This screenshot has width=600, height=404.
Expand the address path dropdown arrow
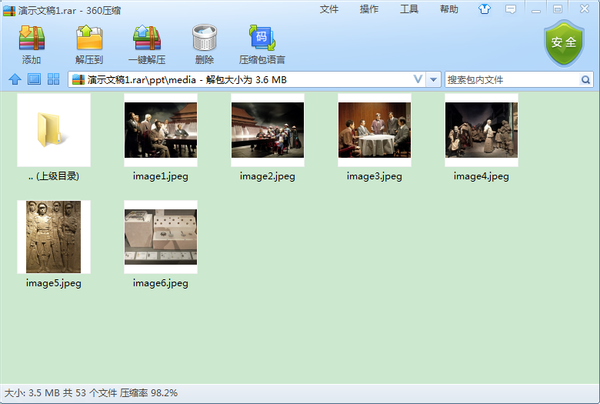[433, 80]
